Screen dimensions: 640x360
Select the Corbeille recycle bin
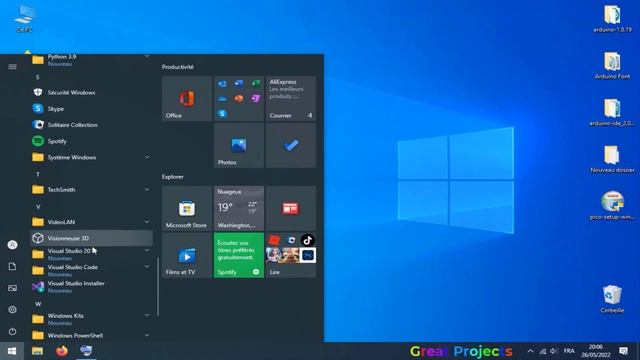[x=612, y=299]
